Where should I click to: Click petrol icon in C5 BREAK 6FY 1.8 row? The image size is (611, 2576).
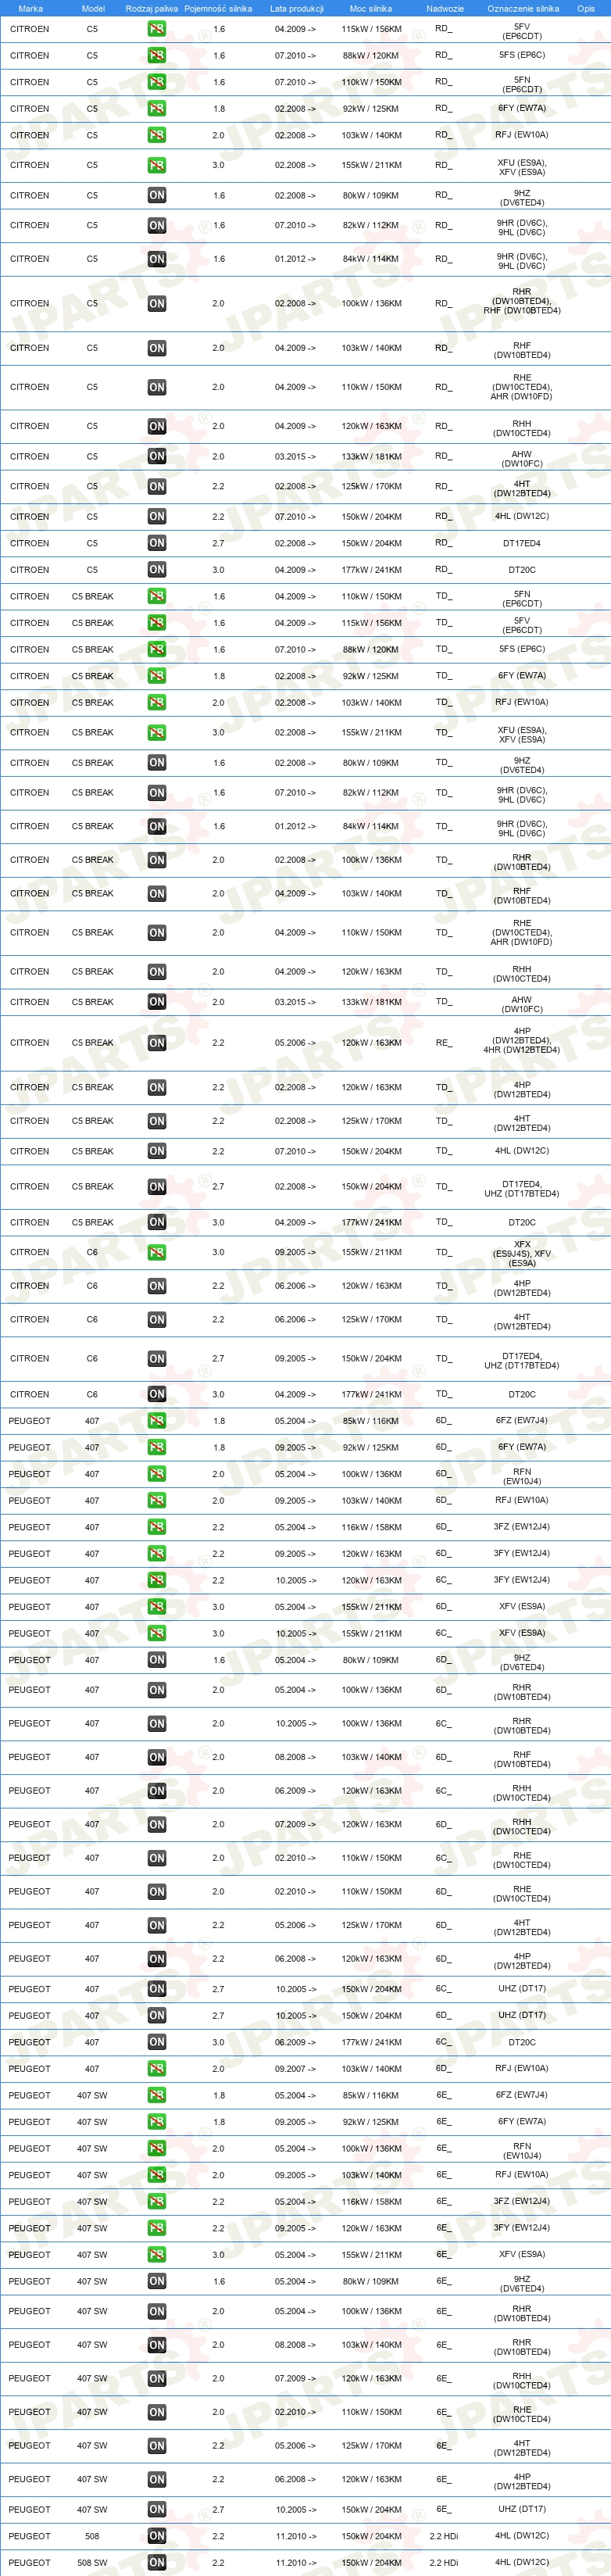point(157,677)
